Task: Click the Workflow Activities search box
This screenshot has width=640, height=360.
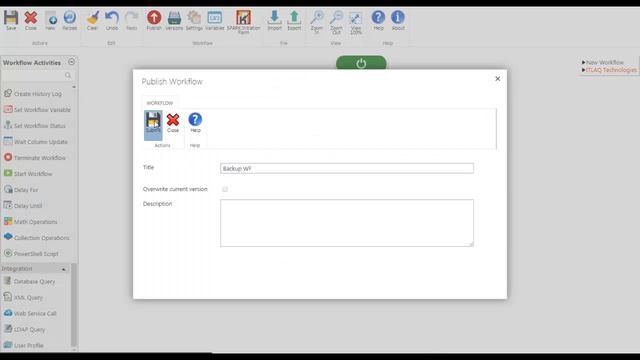Action: (38, 76)
